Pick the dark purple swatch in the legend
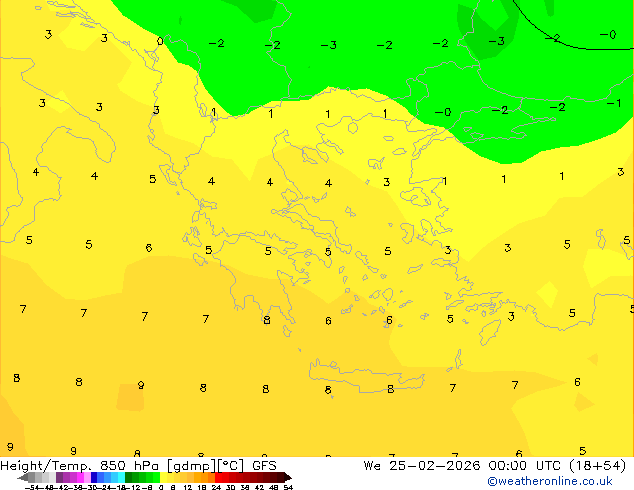 59,477
